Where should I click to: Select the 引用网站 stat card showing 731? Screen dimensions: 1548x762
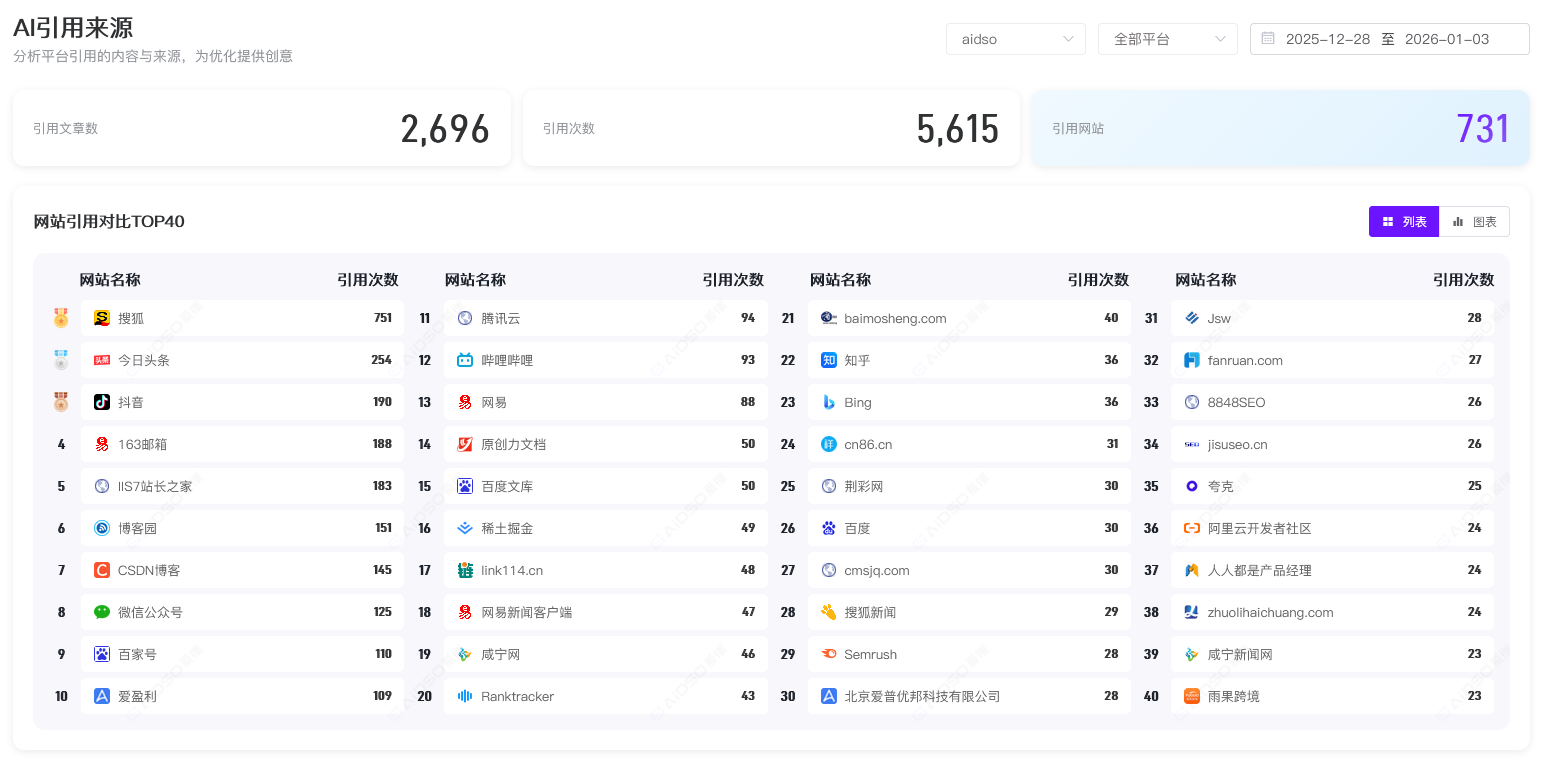coord(1280,129)
